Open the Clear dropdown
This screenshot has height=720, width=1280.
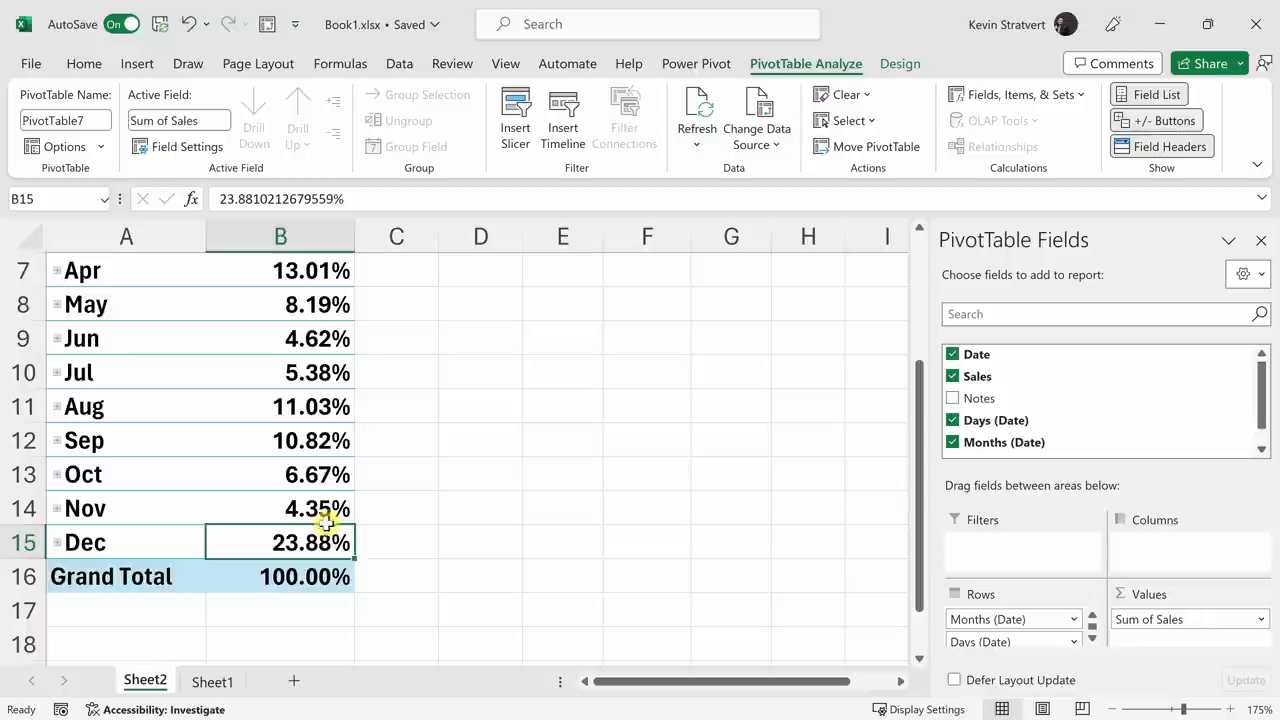(842, 94)
